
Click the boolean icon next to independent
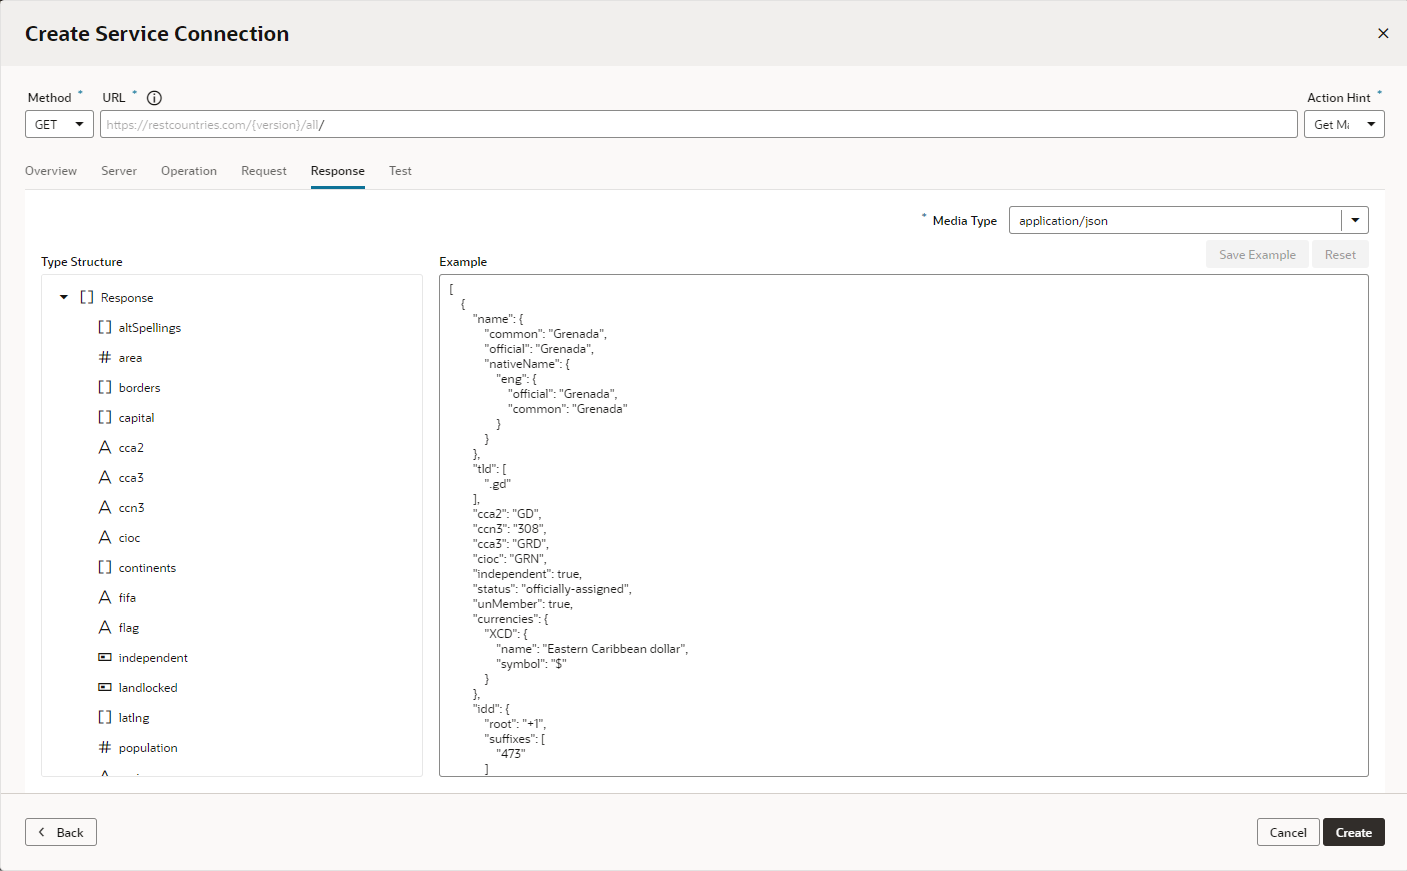(105, 658)
